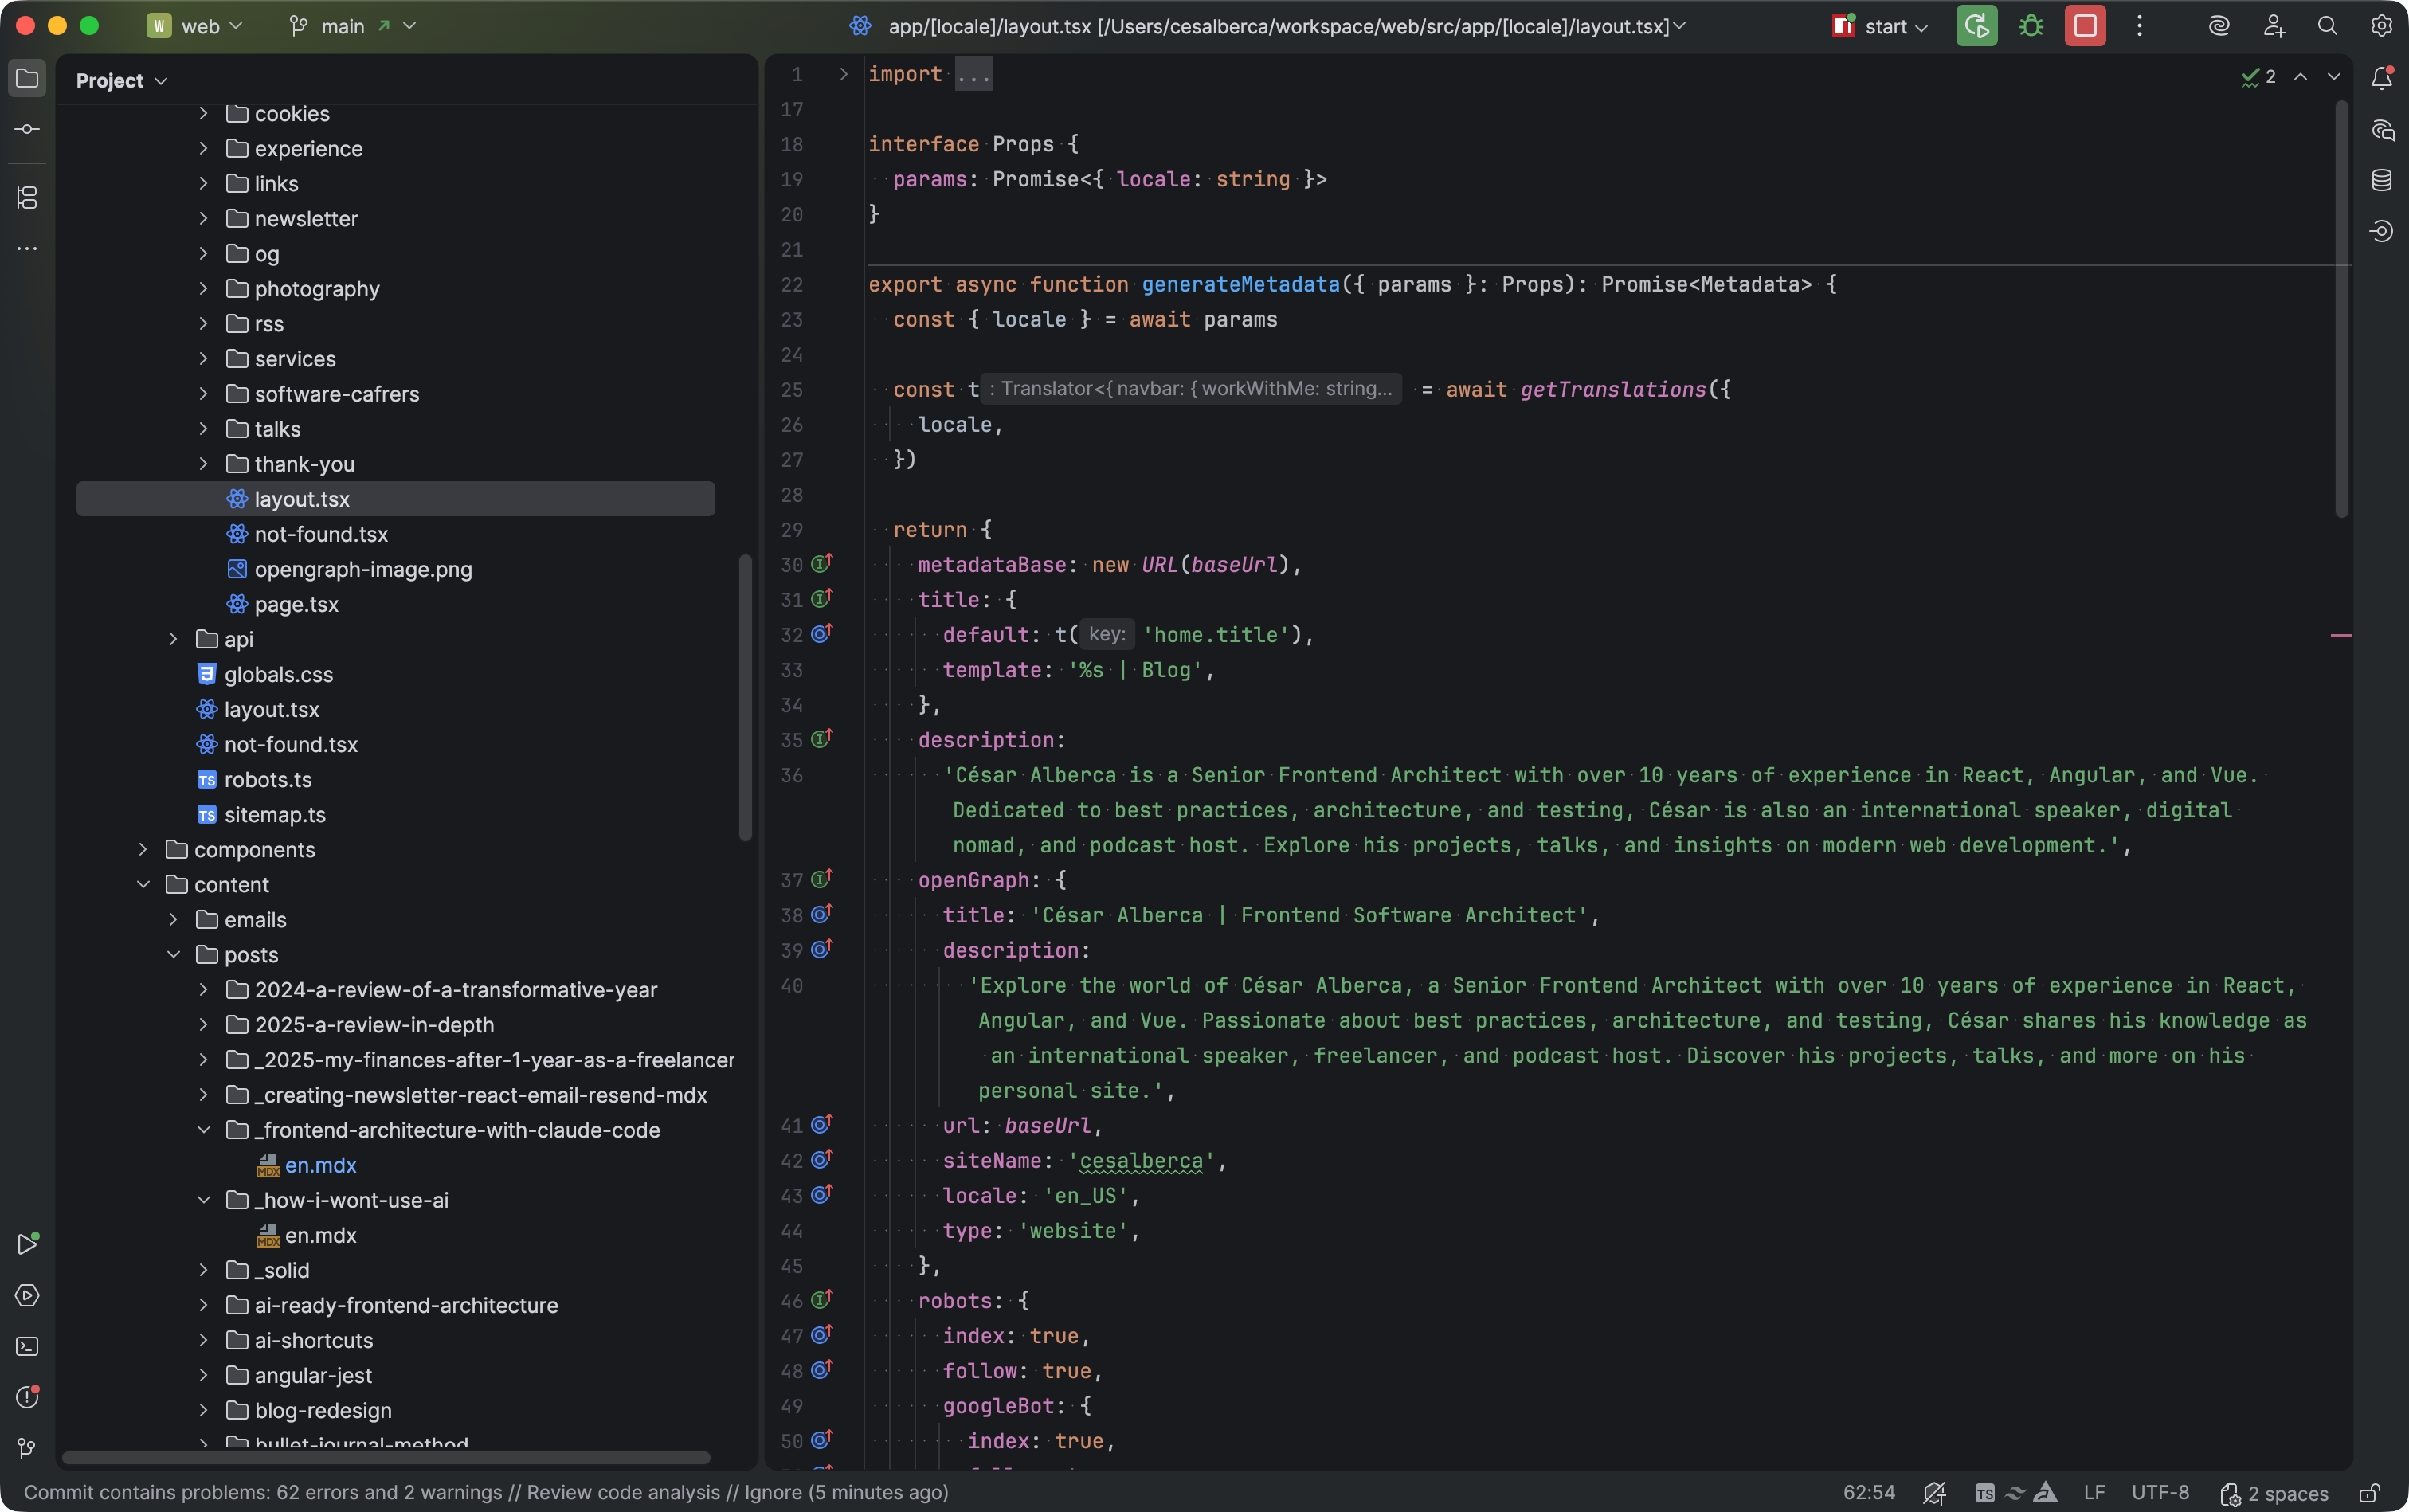Open the Commit tool window icon

(27, 129)
